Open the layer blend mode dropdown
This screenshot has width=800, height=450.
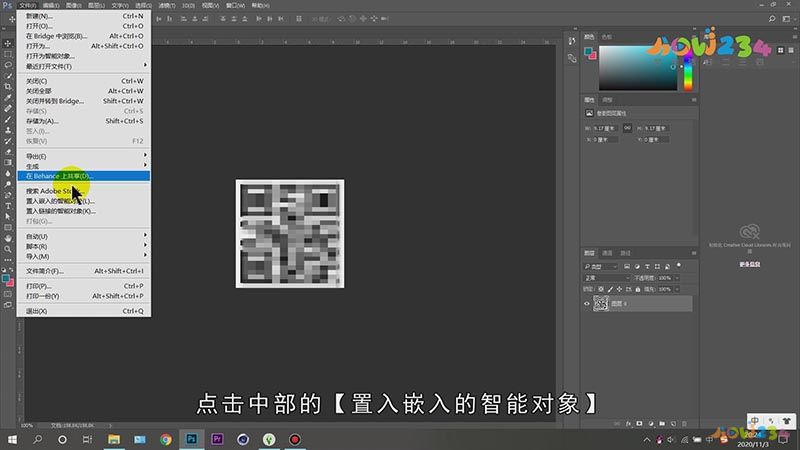(x=607, y=278)
